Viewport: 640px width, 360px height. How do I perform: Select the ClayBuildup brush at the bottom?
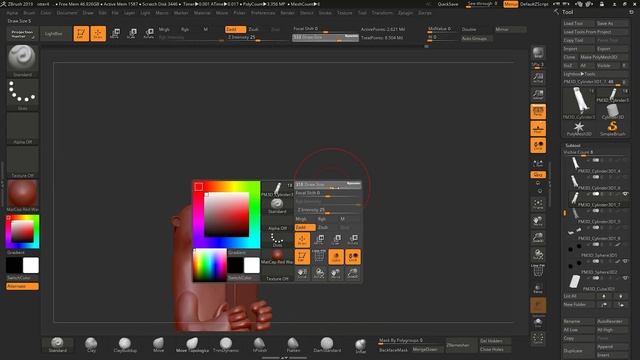125,345
